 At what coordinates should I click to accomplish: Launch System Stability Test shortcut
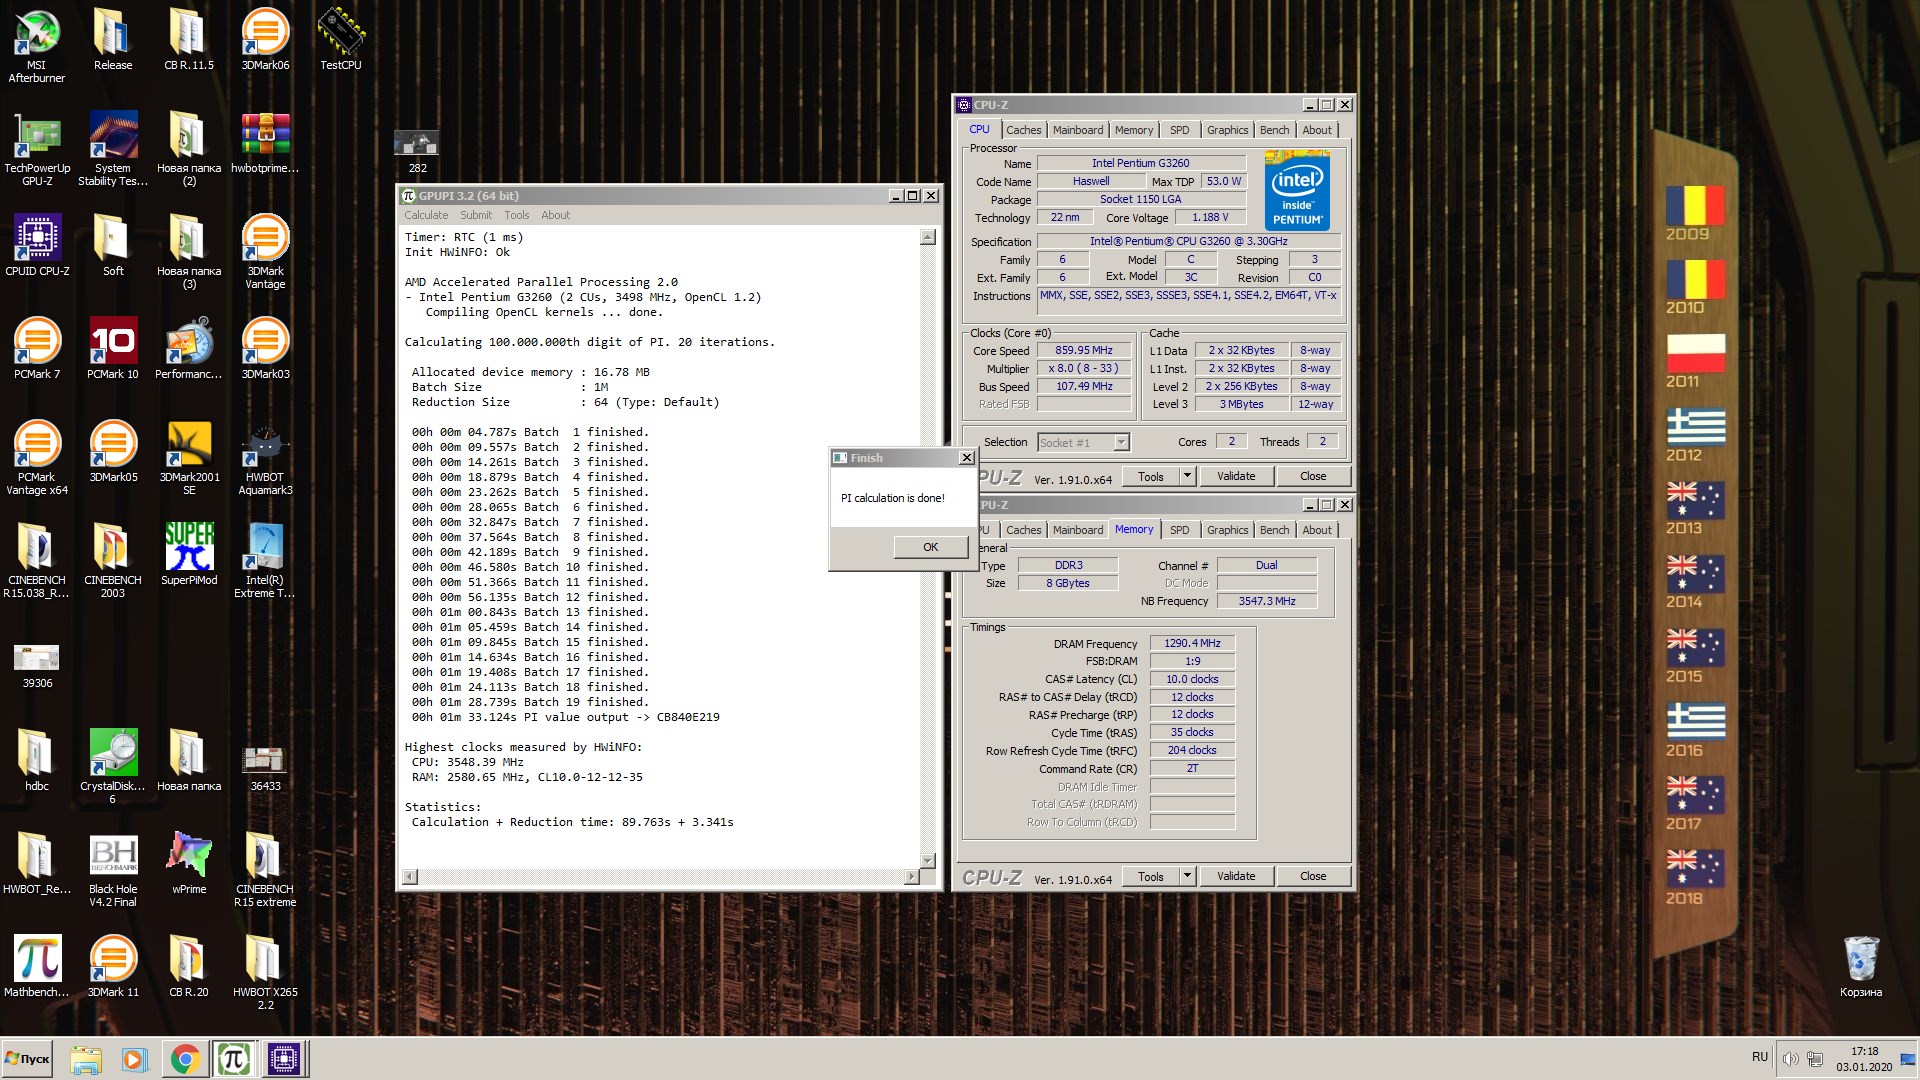(113, 148)
